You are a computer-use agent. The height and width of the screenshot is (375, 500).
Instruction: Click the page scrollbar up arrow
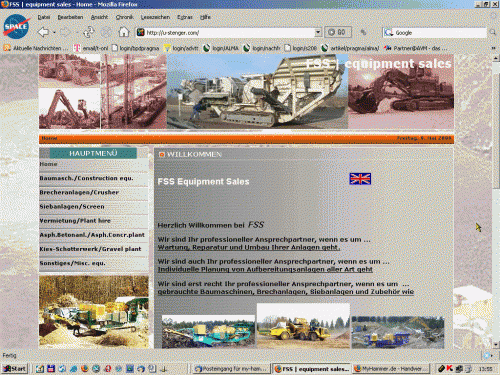[x=496, y=58]
